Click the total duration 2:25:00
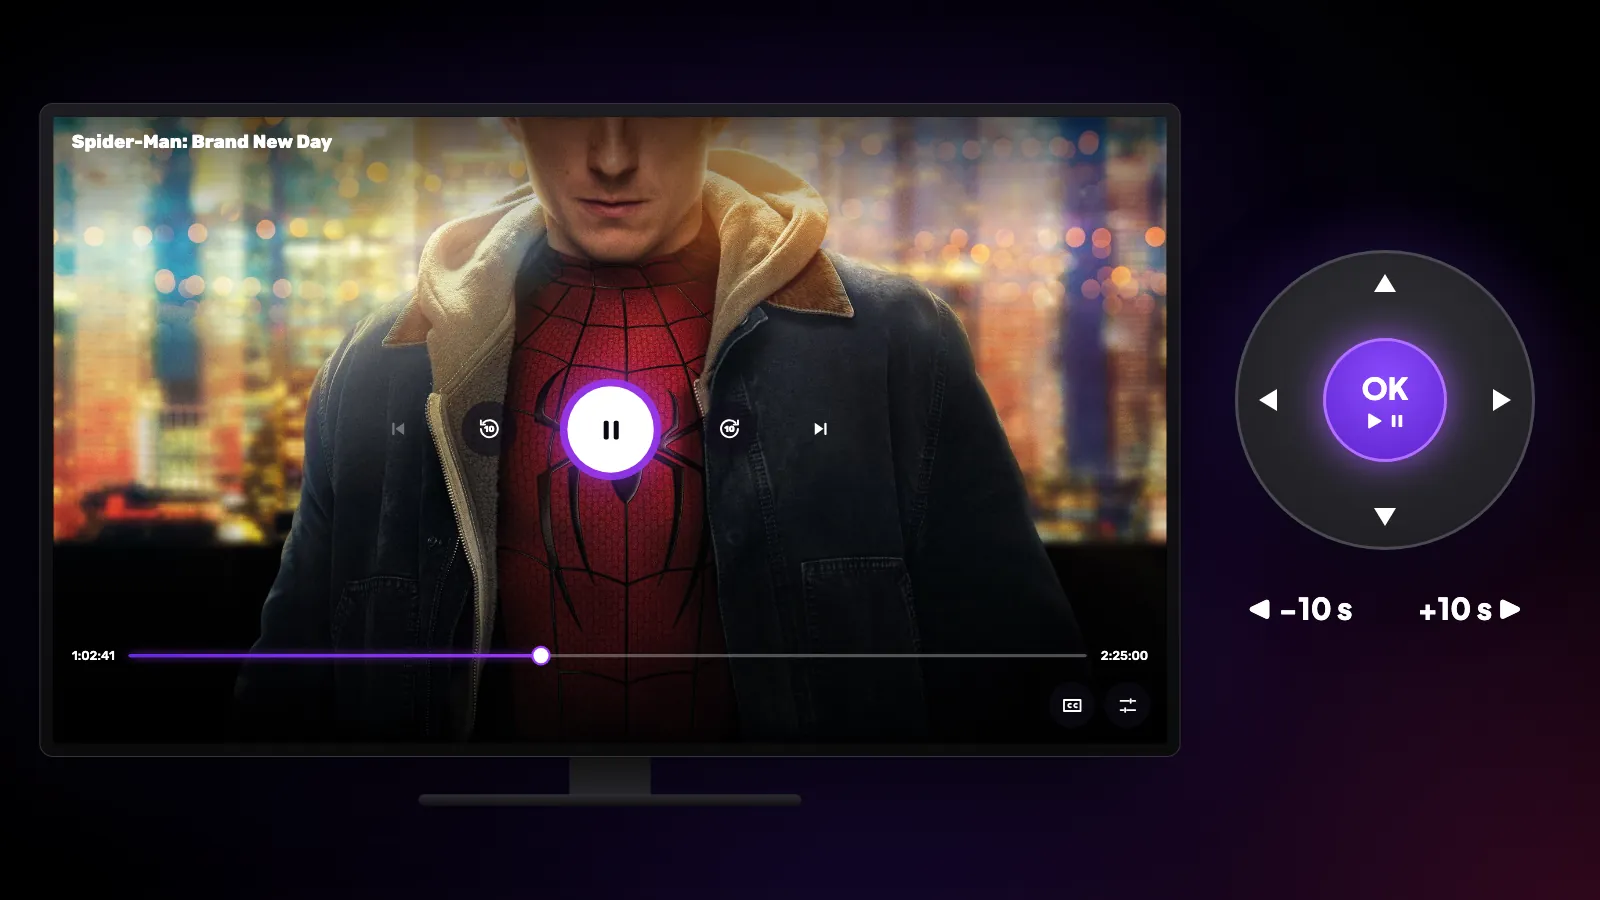 tap(1124, 656)
